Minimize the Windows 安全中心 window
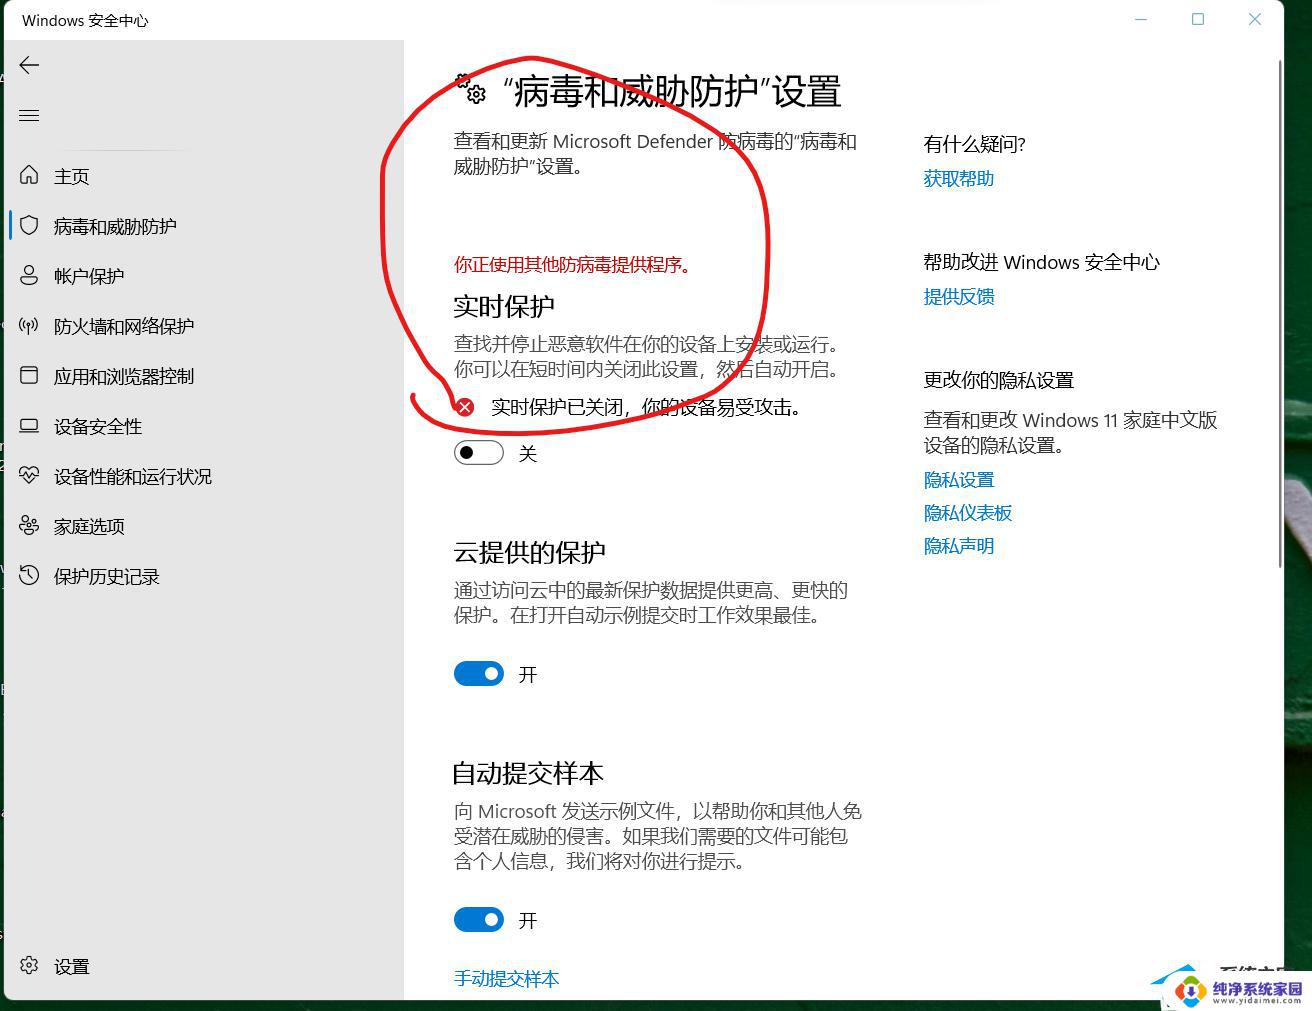1312x1011 pixels. click(1141, 19)
